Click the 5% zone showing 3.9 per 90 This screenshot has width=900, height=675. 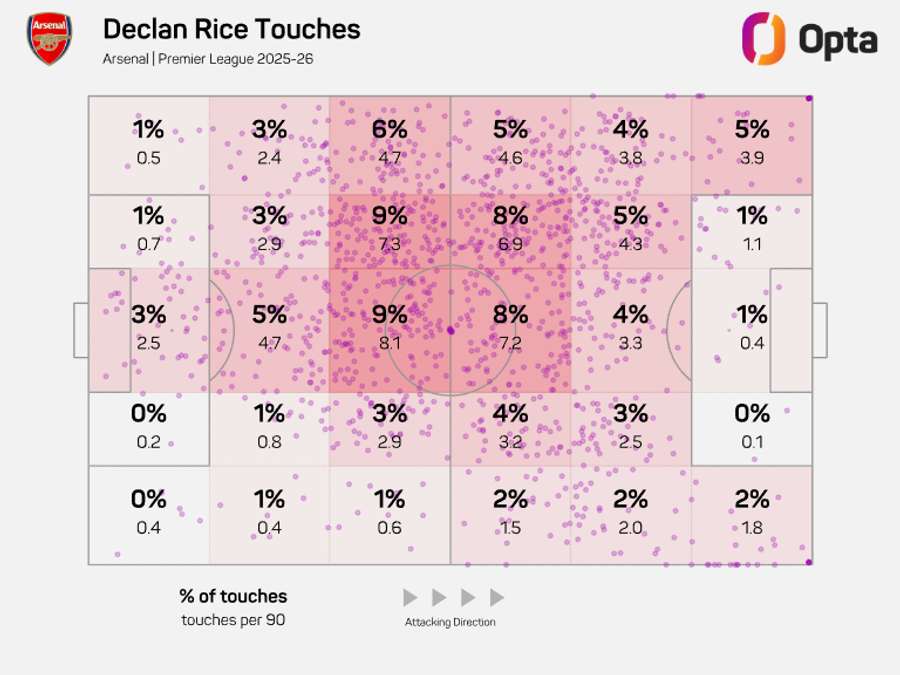tap(751, 143)
